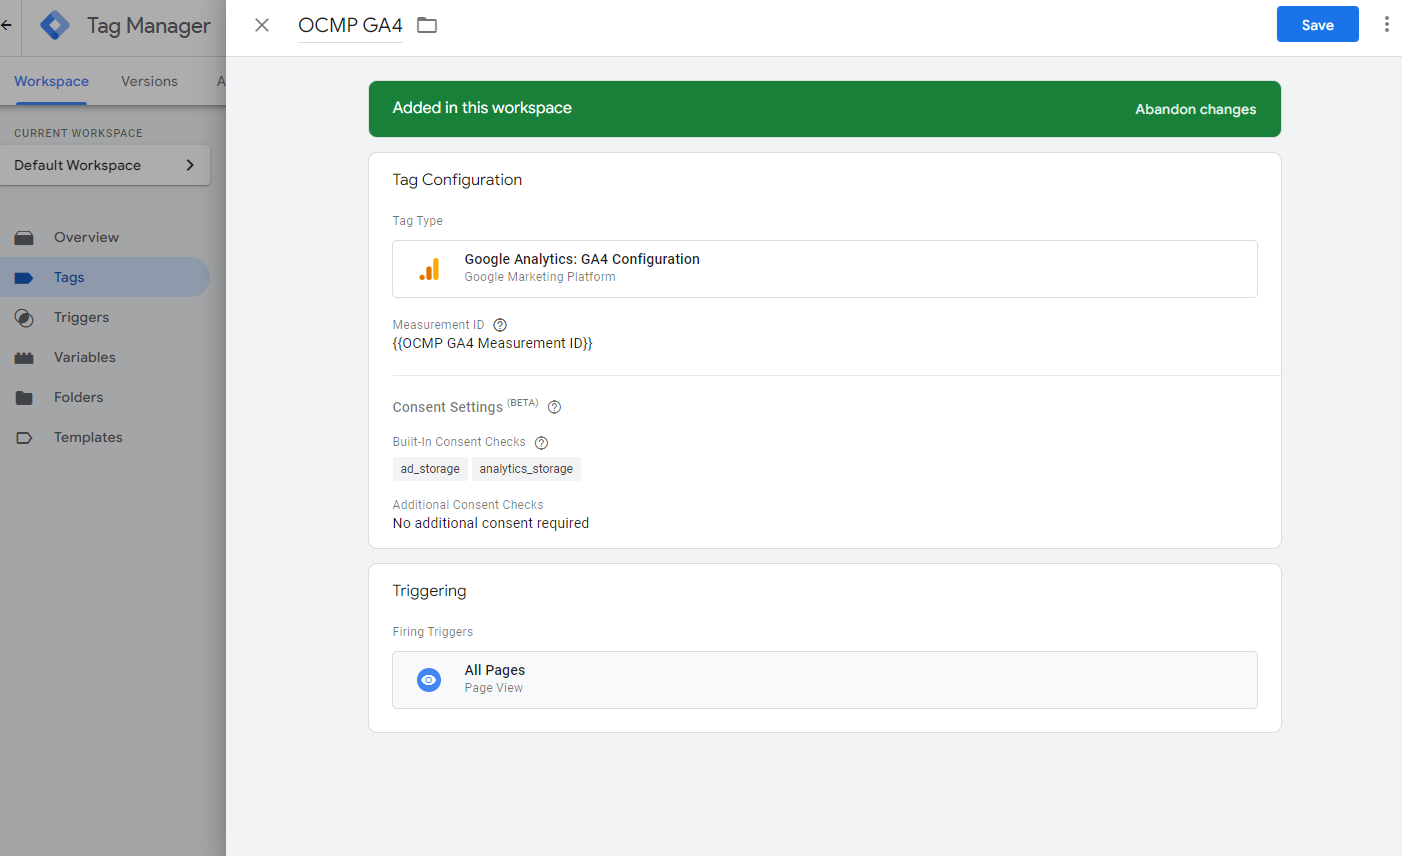Click the analytics_storage consent chip
The height and width of the screenshot is (856, 1402).
(x=526, y=469)
